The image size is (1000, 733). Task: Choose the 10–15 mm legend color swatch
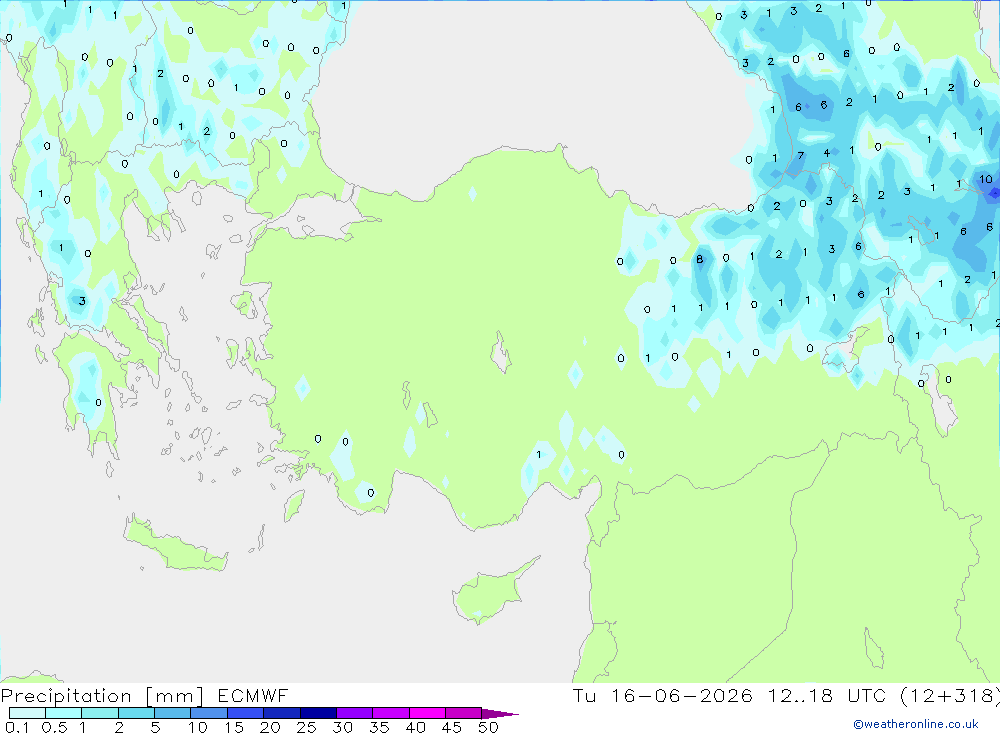pyautogui.click(x=209, y=713)
